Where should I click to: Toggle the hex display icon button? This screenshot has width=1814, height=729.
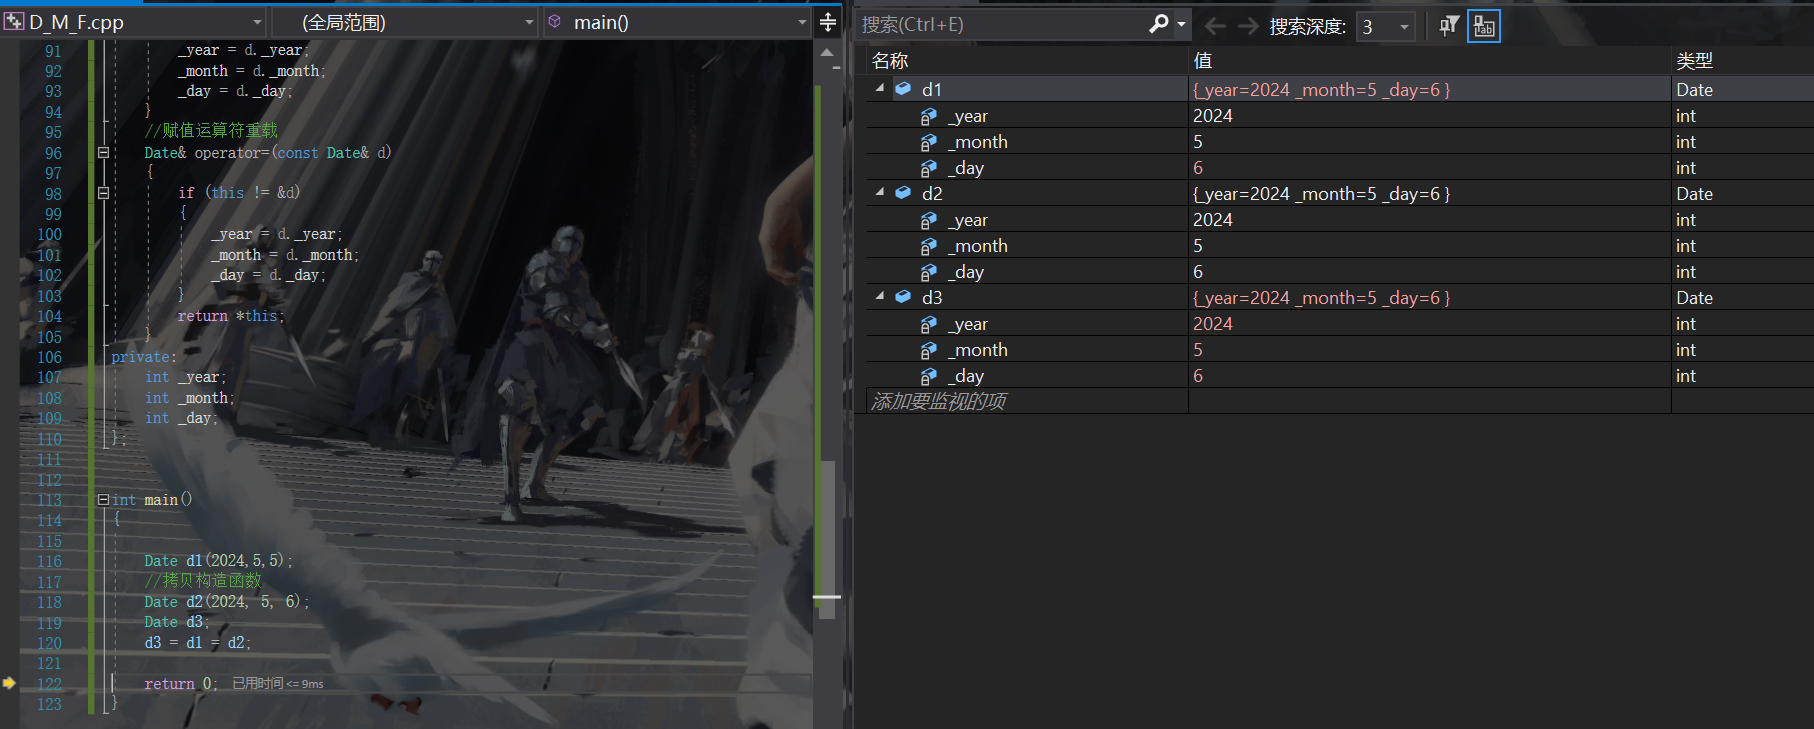(1484, 26)
